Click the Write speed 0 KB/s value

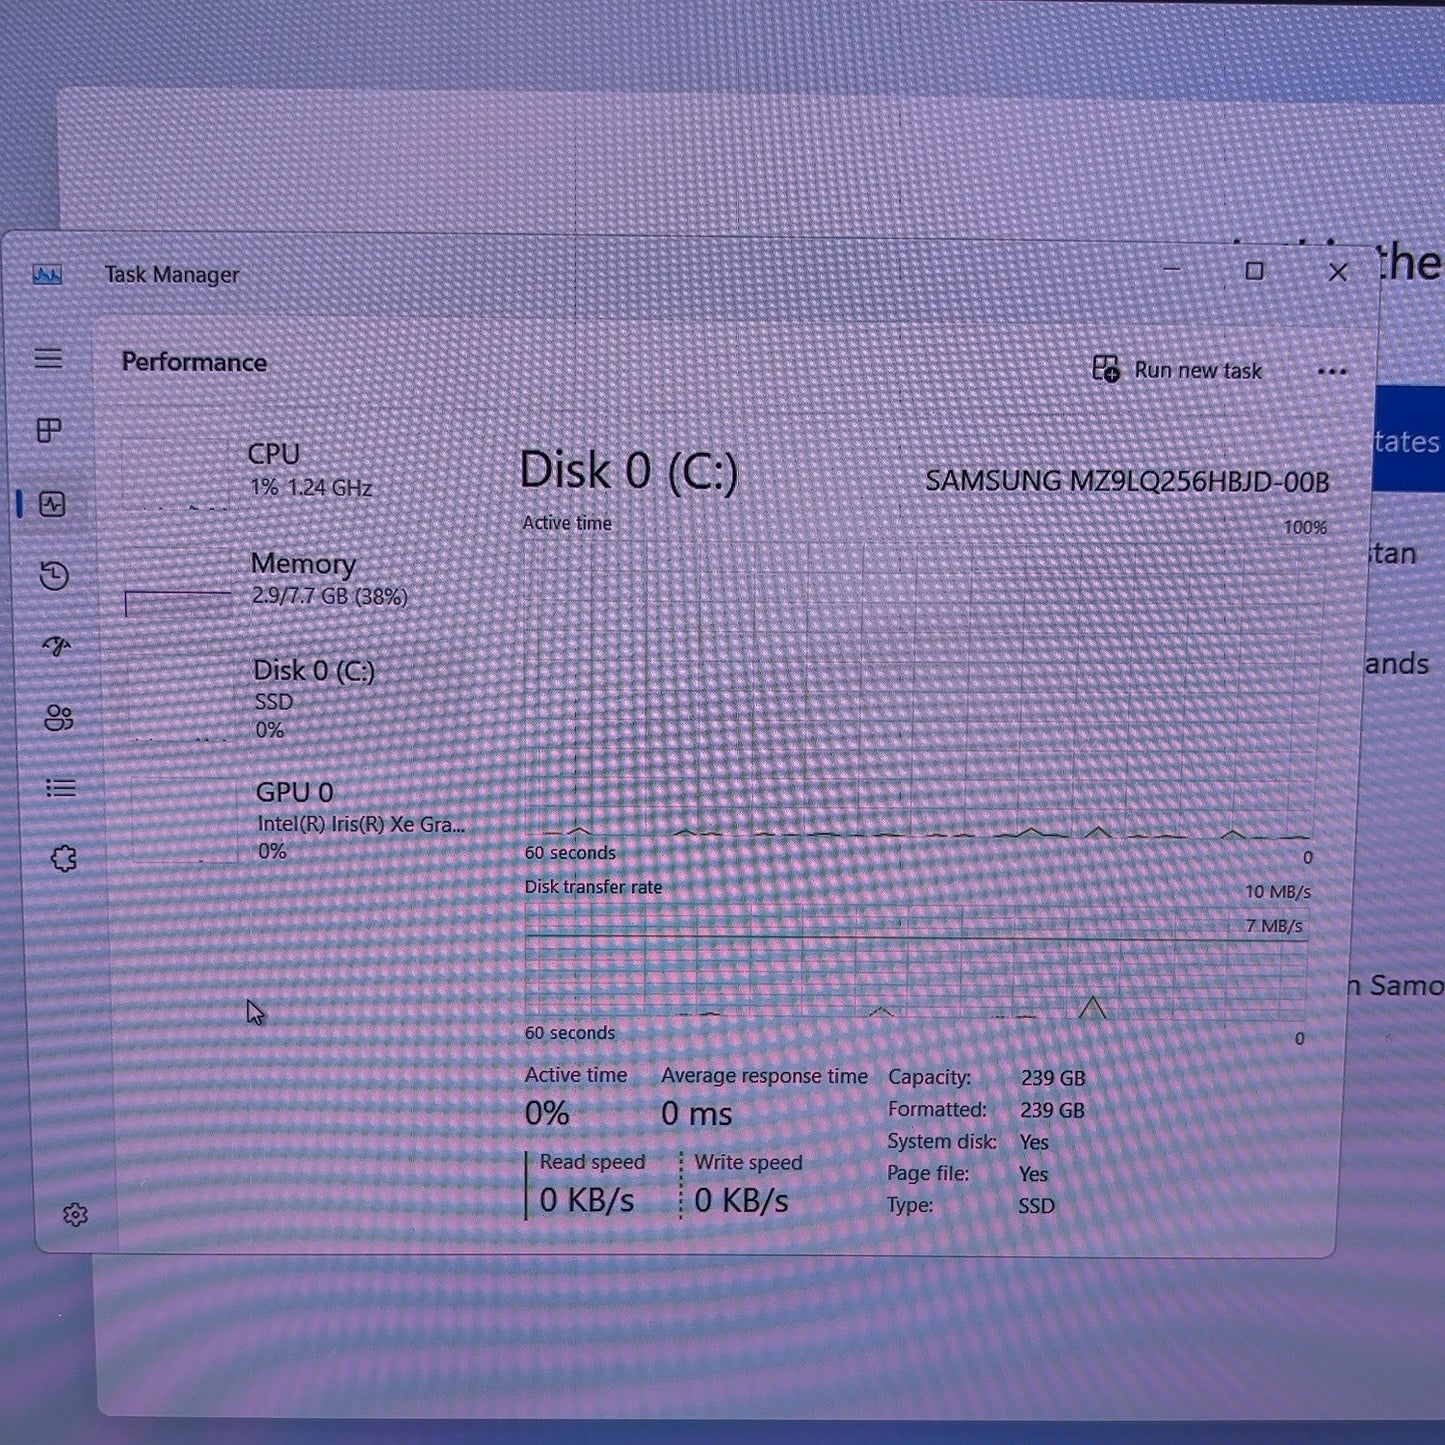(741, 1200)
